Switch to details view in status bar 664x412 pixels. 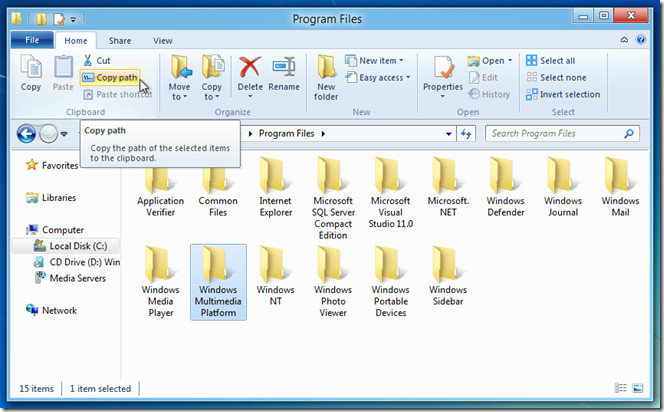(621, 387)
